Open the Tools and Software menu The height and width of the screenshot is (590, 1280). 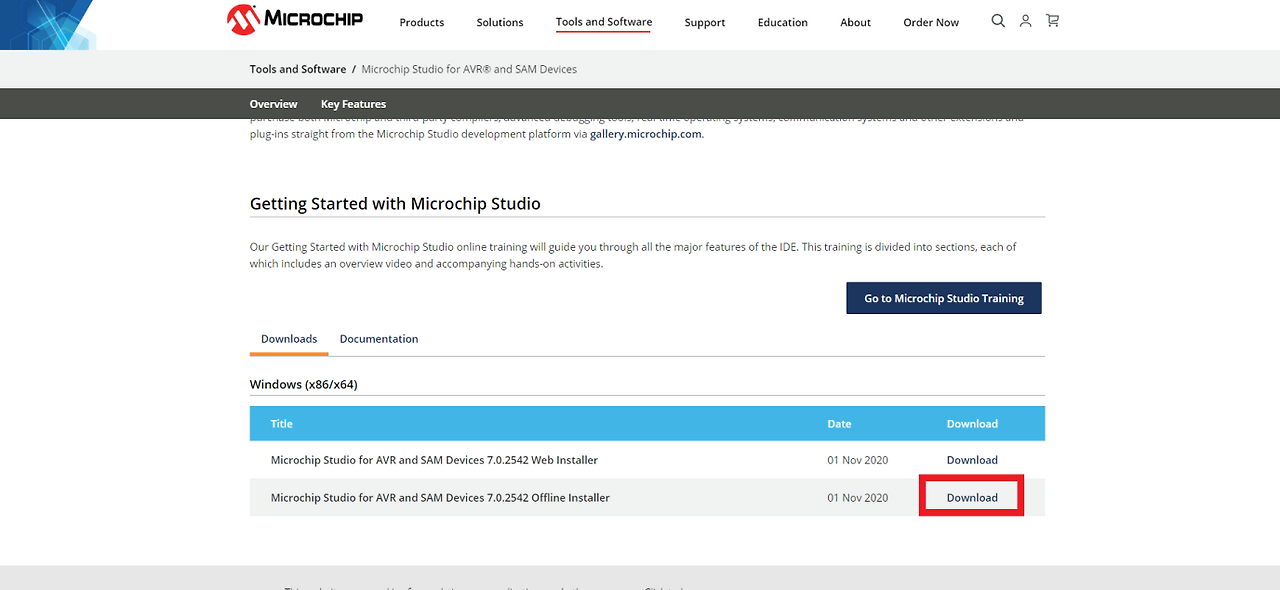coord(603,22)
